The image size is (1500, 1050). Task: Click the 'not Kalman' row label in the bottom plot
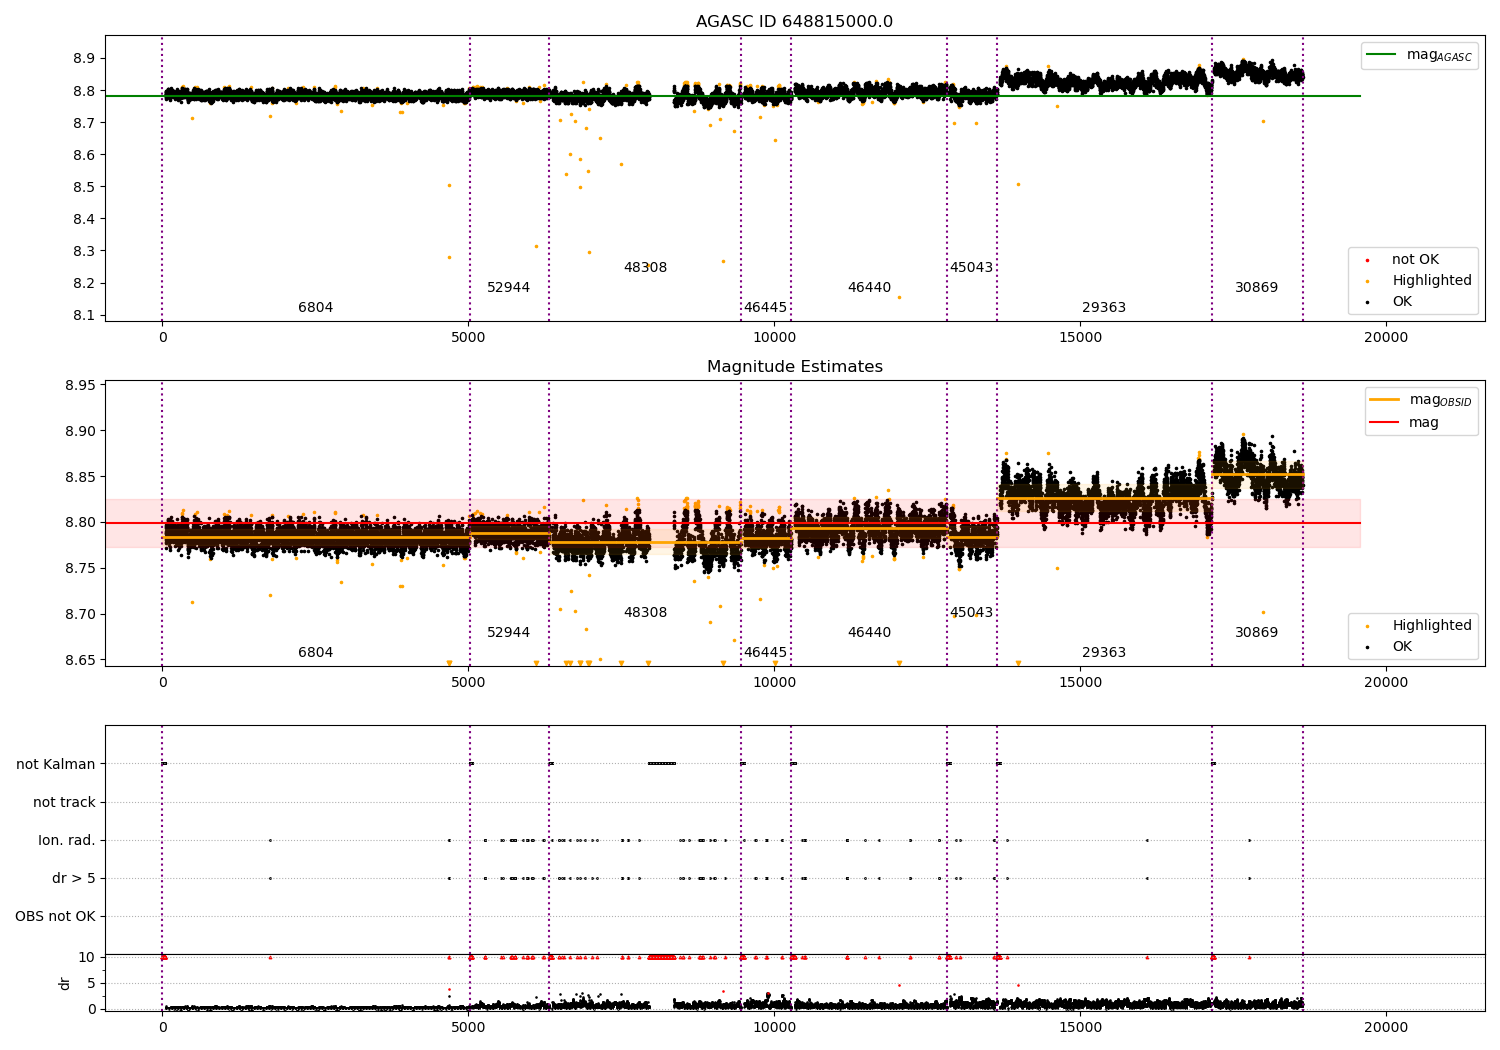(x=56, y=765)
